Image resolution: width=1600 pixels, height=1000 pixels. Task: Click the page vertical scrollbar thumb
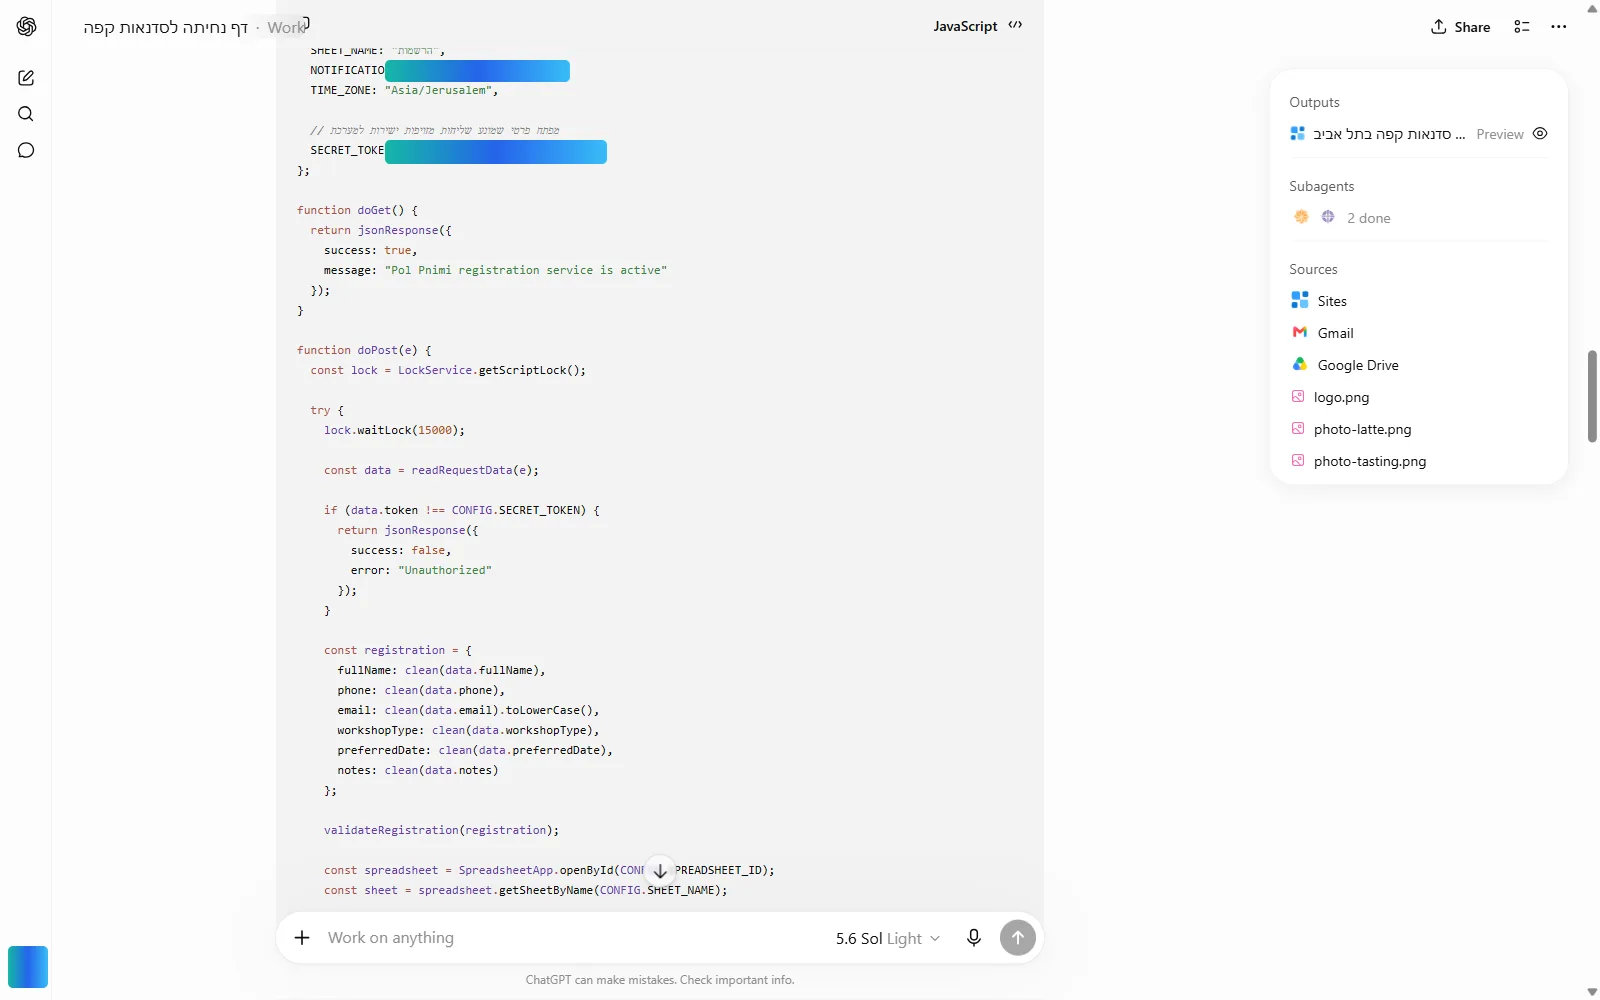tap(1592, 396)
